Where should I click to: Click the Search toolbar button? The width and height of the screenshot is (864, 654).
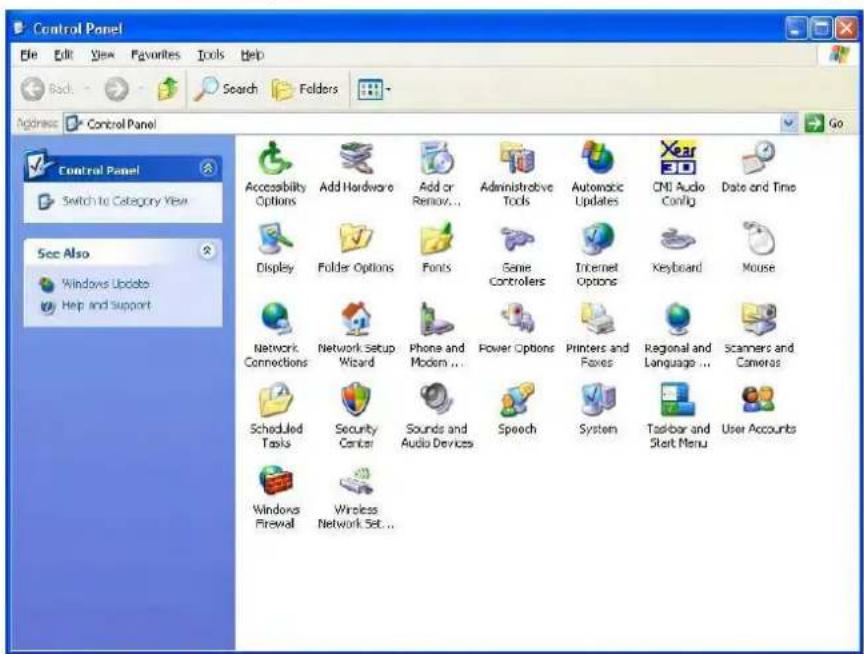tap(226, 89)
